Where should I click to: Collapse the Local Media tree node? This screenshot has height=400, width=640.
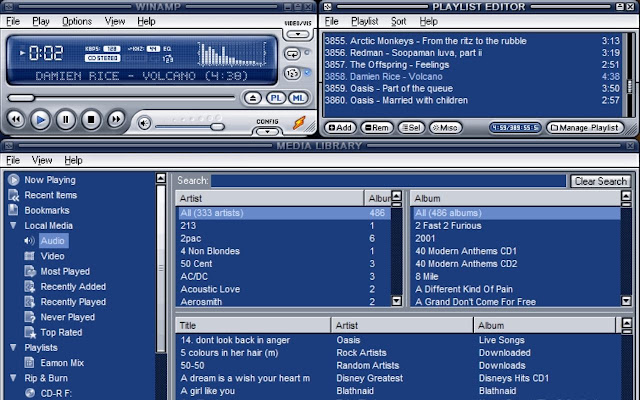point(13,225)
